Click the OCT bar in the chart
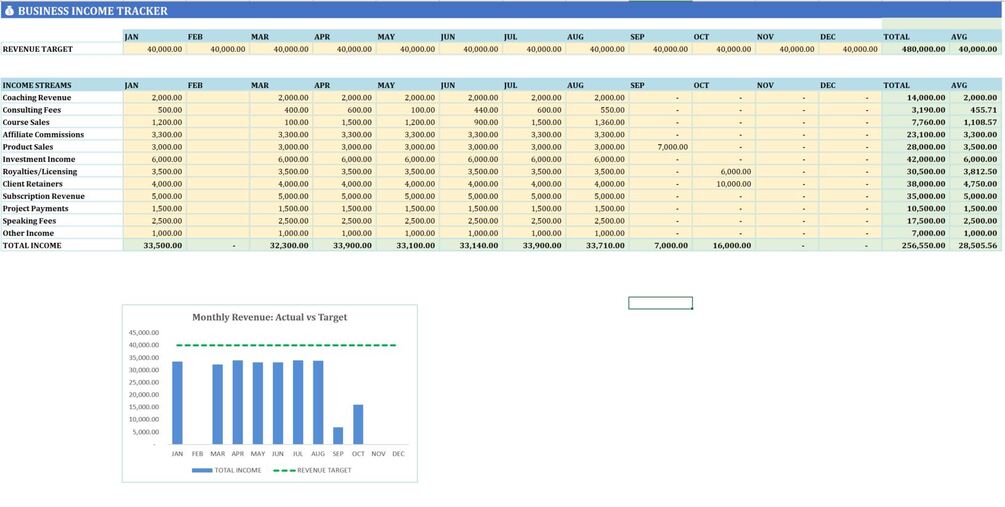Image resolution: width=1005 pixels, height=507 pixels. pos(358,424)
